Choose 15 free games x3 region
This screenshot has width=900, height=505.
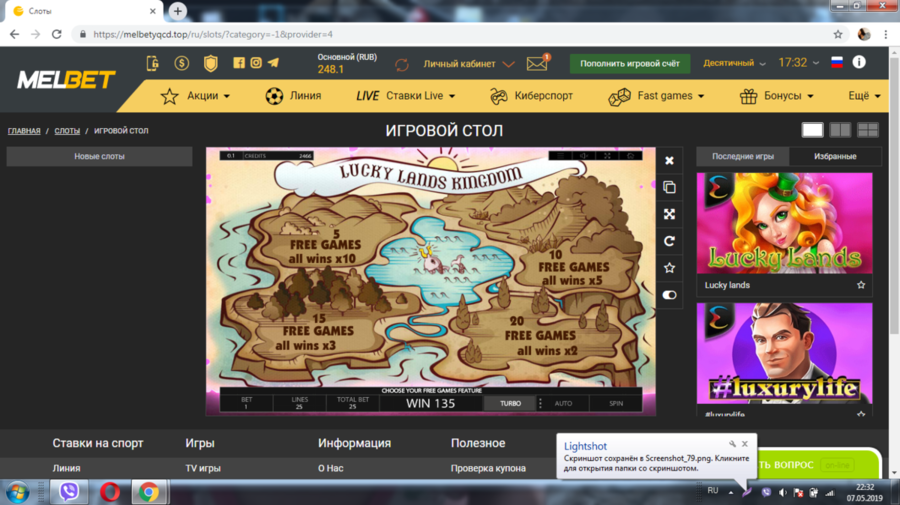click(x=317, y=332)
